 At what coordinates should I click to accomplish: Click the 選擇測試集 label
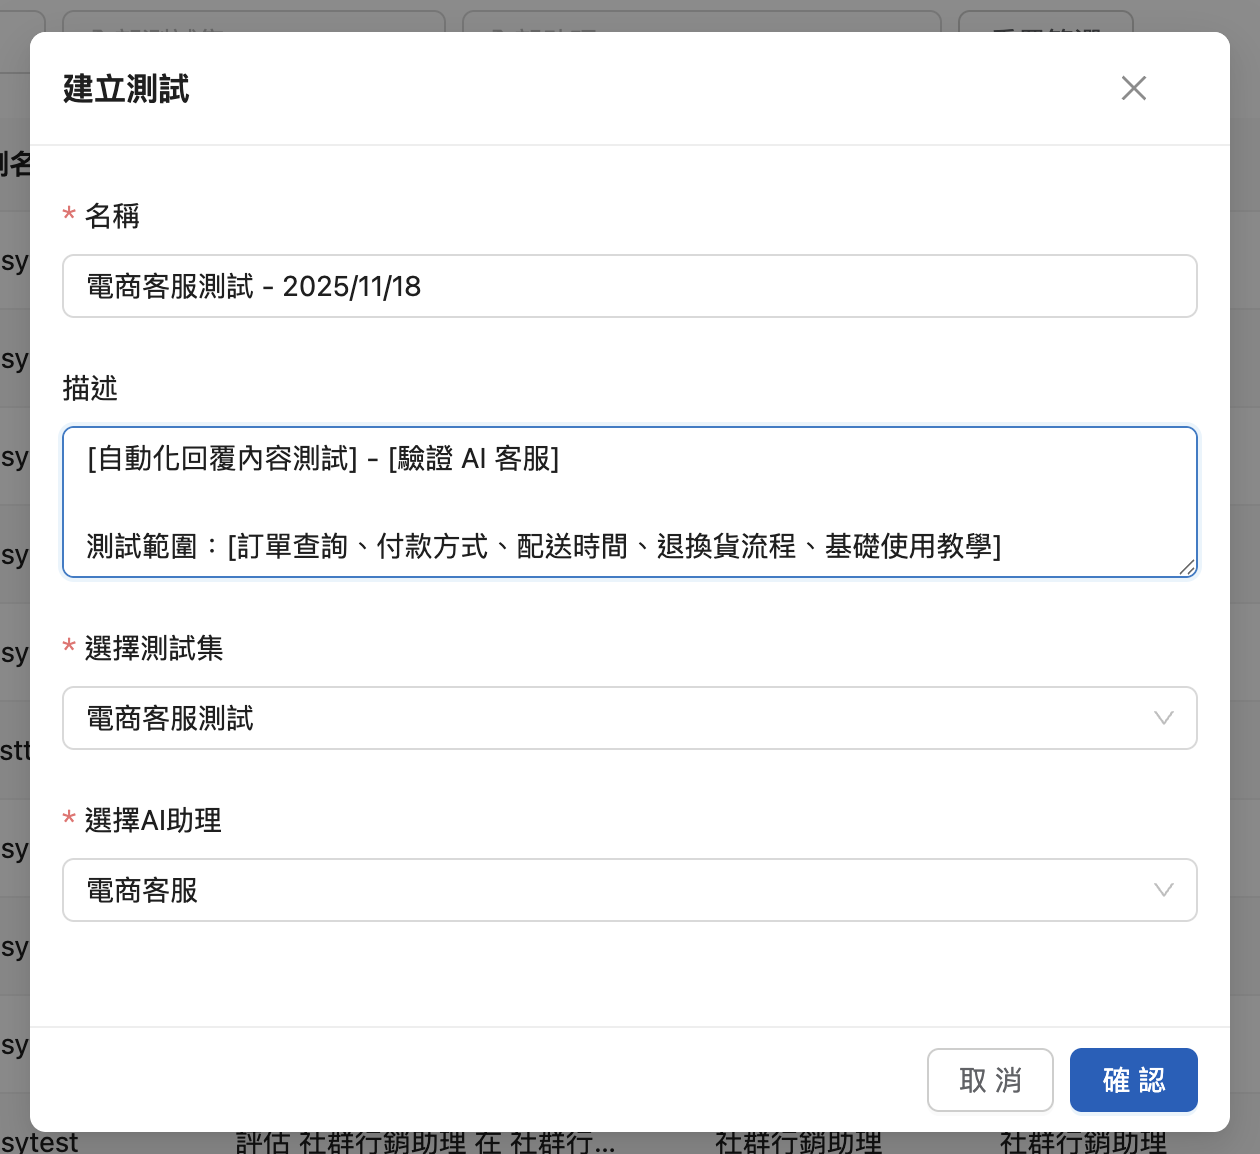pos(154,648)
